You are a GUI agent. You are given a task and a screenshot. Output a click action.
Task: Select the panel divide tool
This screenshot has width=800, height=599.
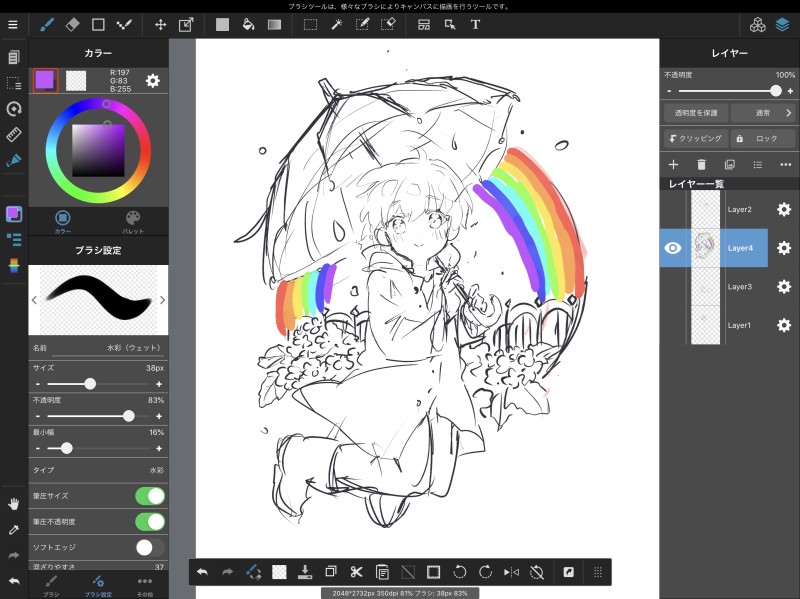(x=423, y=24)
